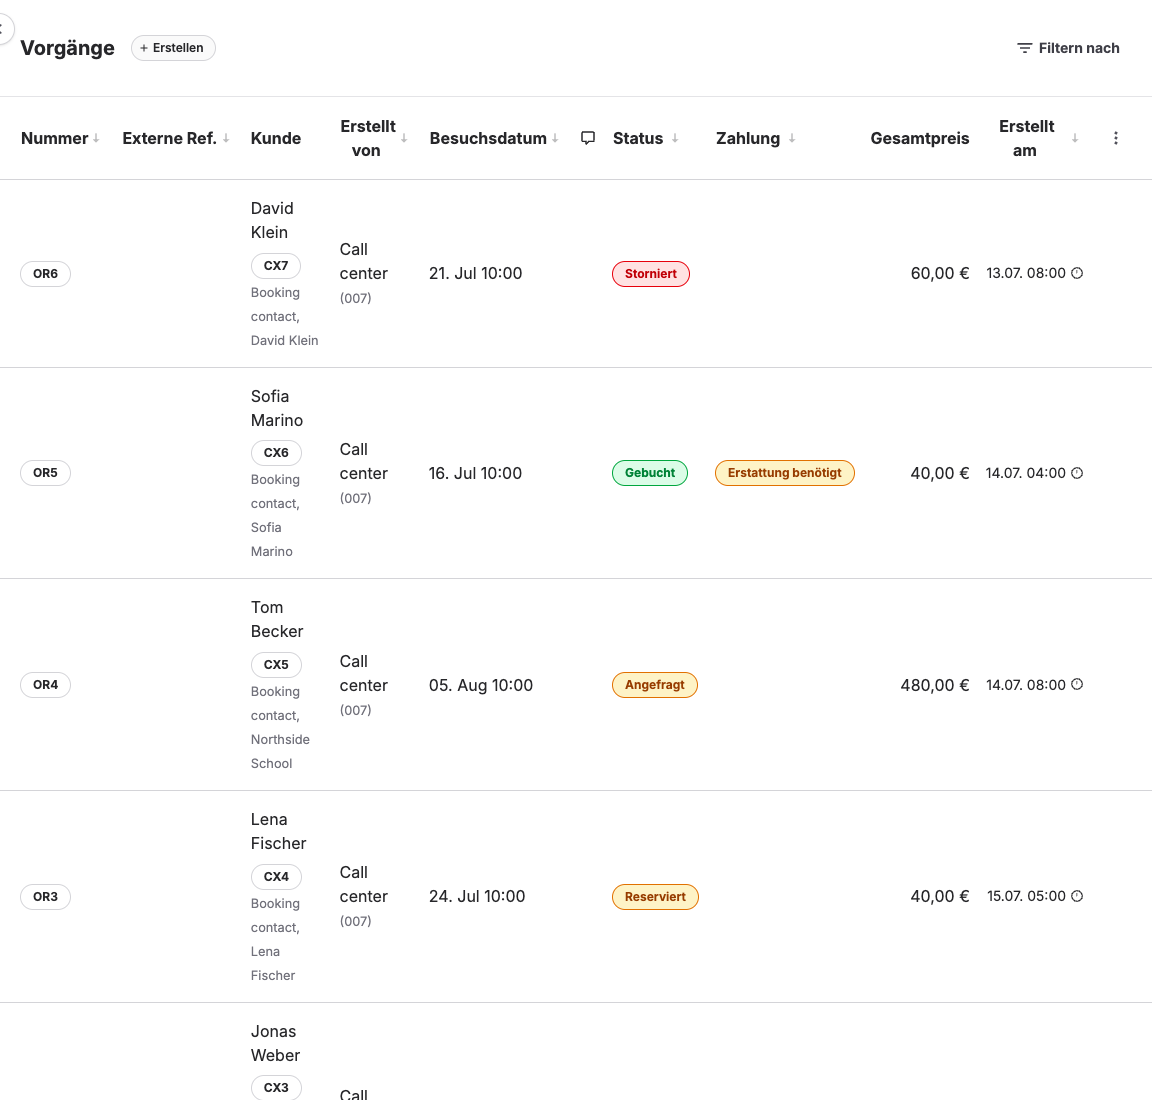Click visit date 21. Jul 10:00

475,273
